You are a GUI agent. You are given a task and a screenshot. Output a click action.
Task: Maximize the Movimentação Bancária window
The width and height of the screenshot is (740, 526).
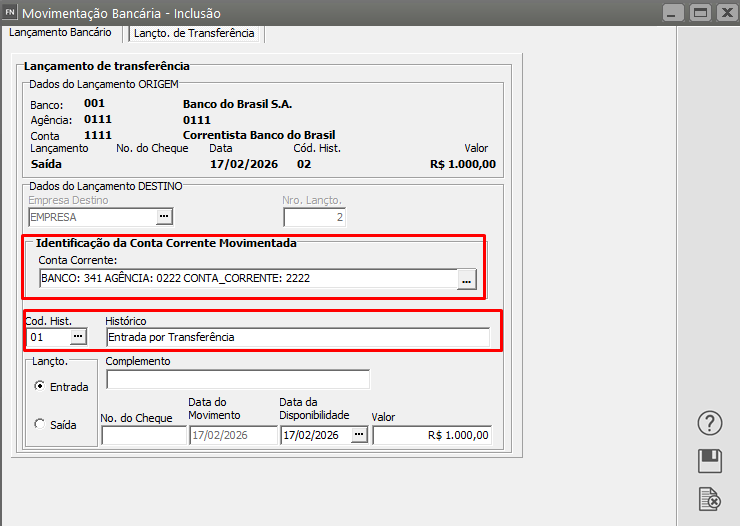click(700, 13)
